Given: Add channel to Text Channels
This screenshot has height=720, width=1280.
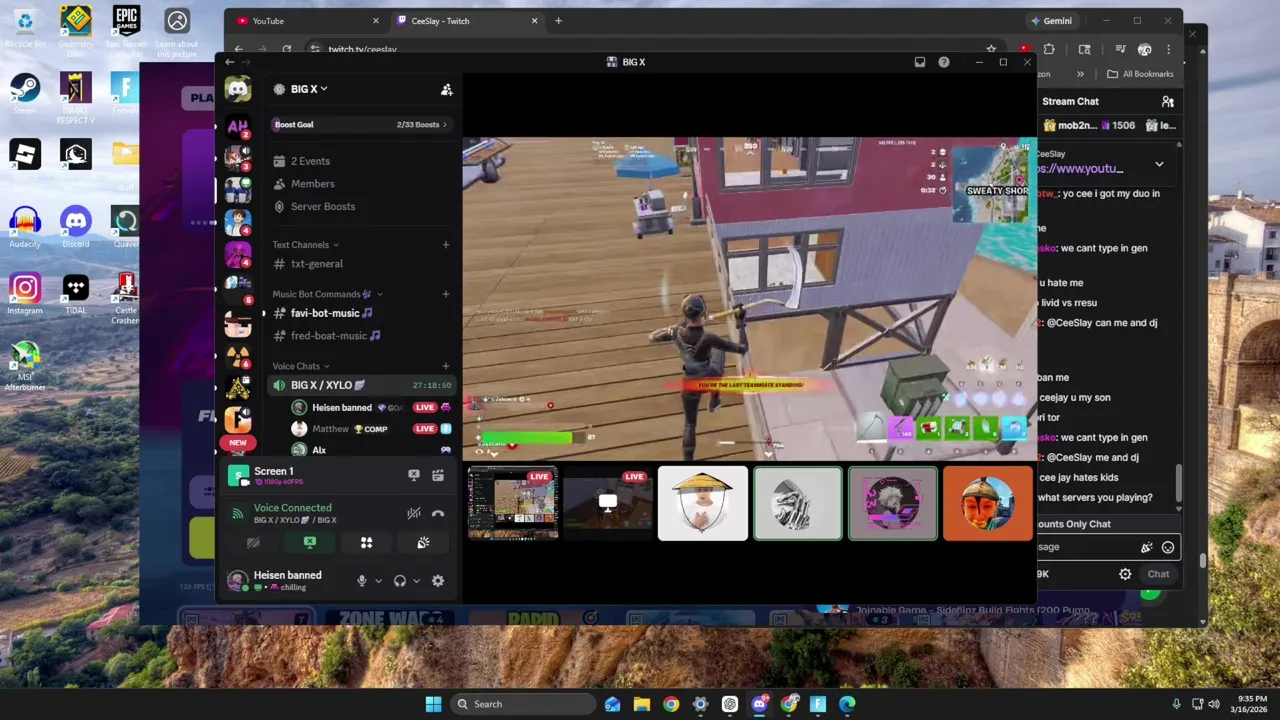Looking at the screenshot, I should pyautogui.click(x=446, y=245).
